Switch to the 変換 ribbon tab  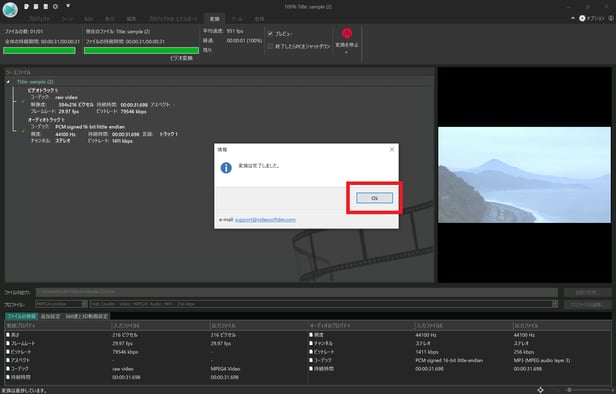click(x=214, y=19)
